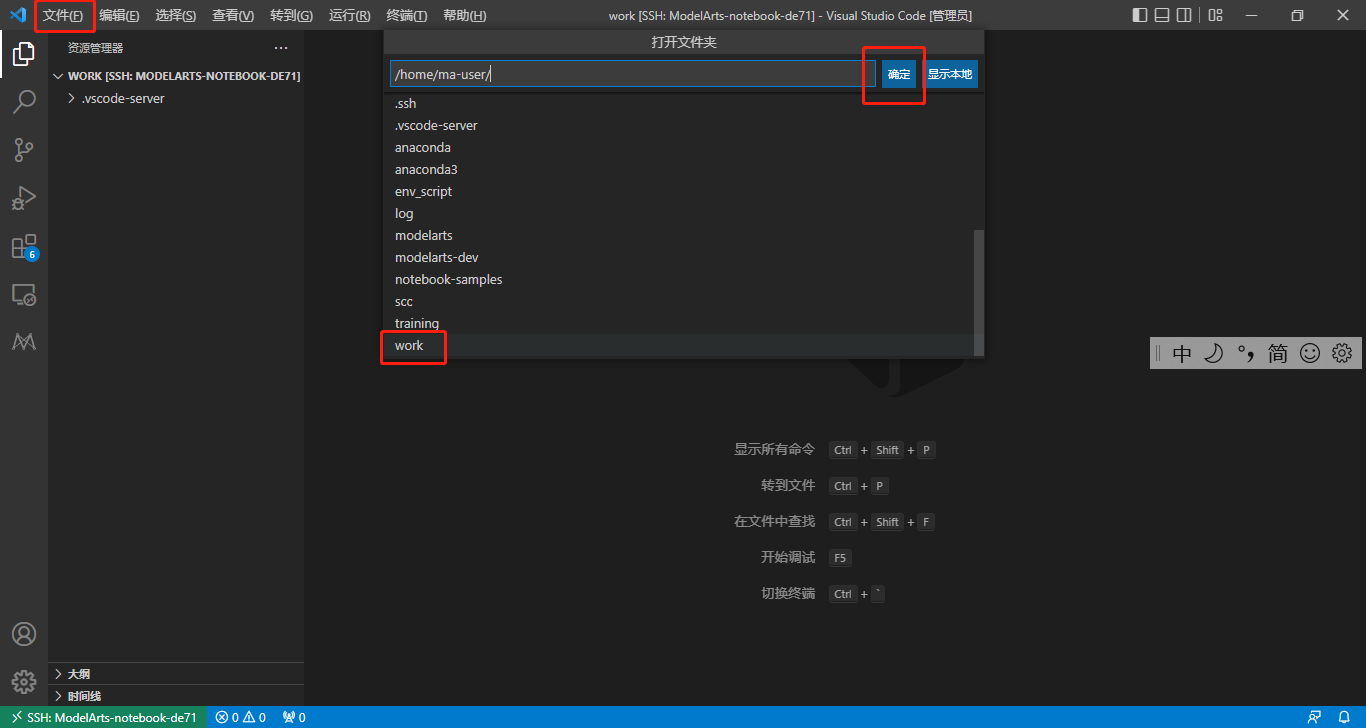Open the 选择(S) menu
Image resolution: width=1366 pixels, height=728 pixels.
tap(176, 15)
